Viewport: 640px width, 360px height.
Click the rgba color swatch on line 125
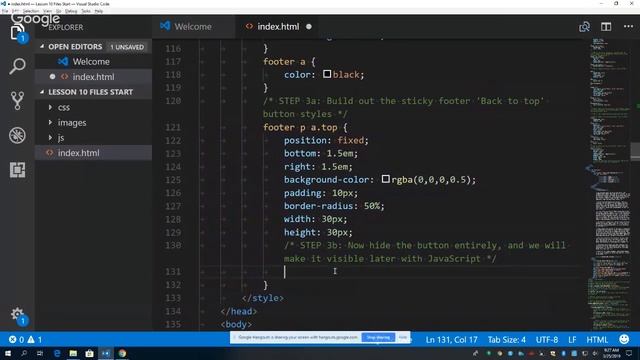point(386,179)
